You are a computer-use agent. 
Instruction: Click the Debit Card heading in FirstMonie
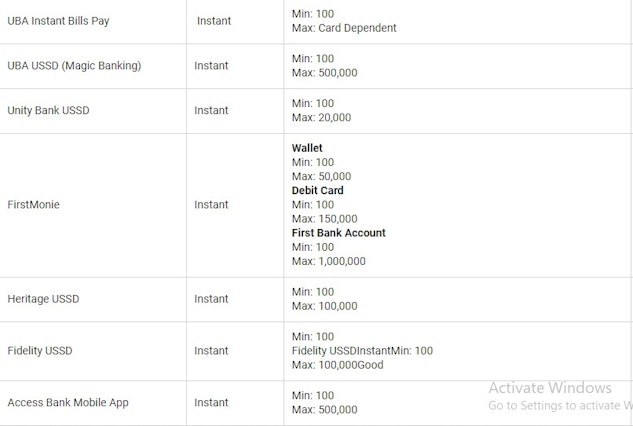point(318,190)
